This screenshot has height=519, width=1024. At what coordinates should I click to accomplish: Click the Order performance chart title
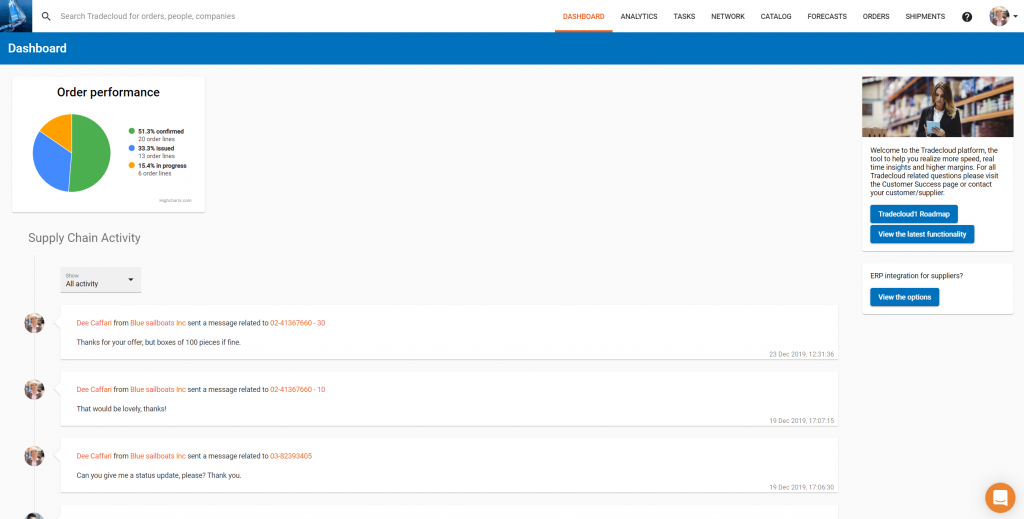point(108,93)
